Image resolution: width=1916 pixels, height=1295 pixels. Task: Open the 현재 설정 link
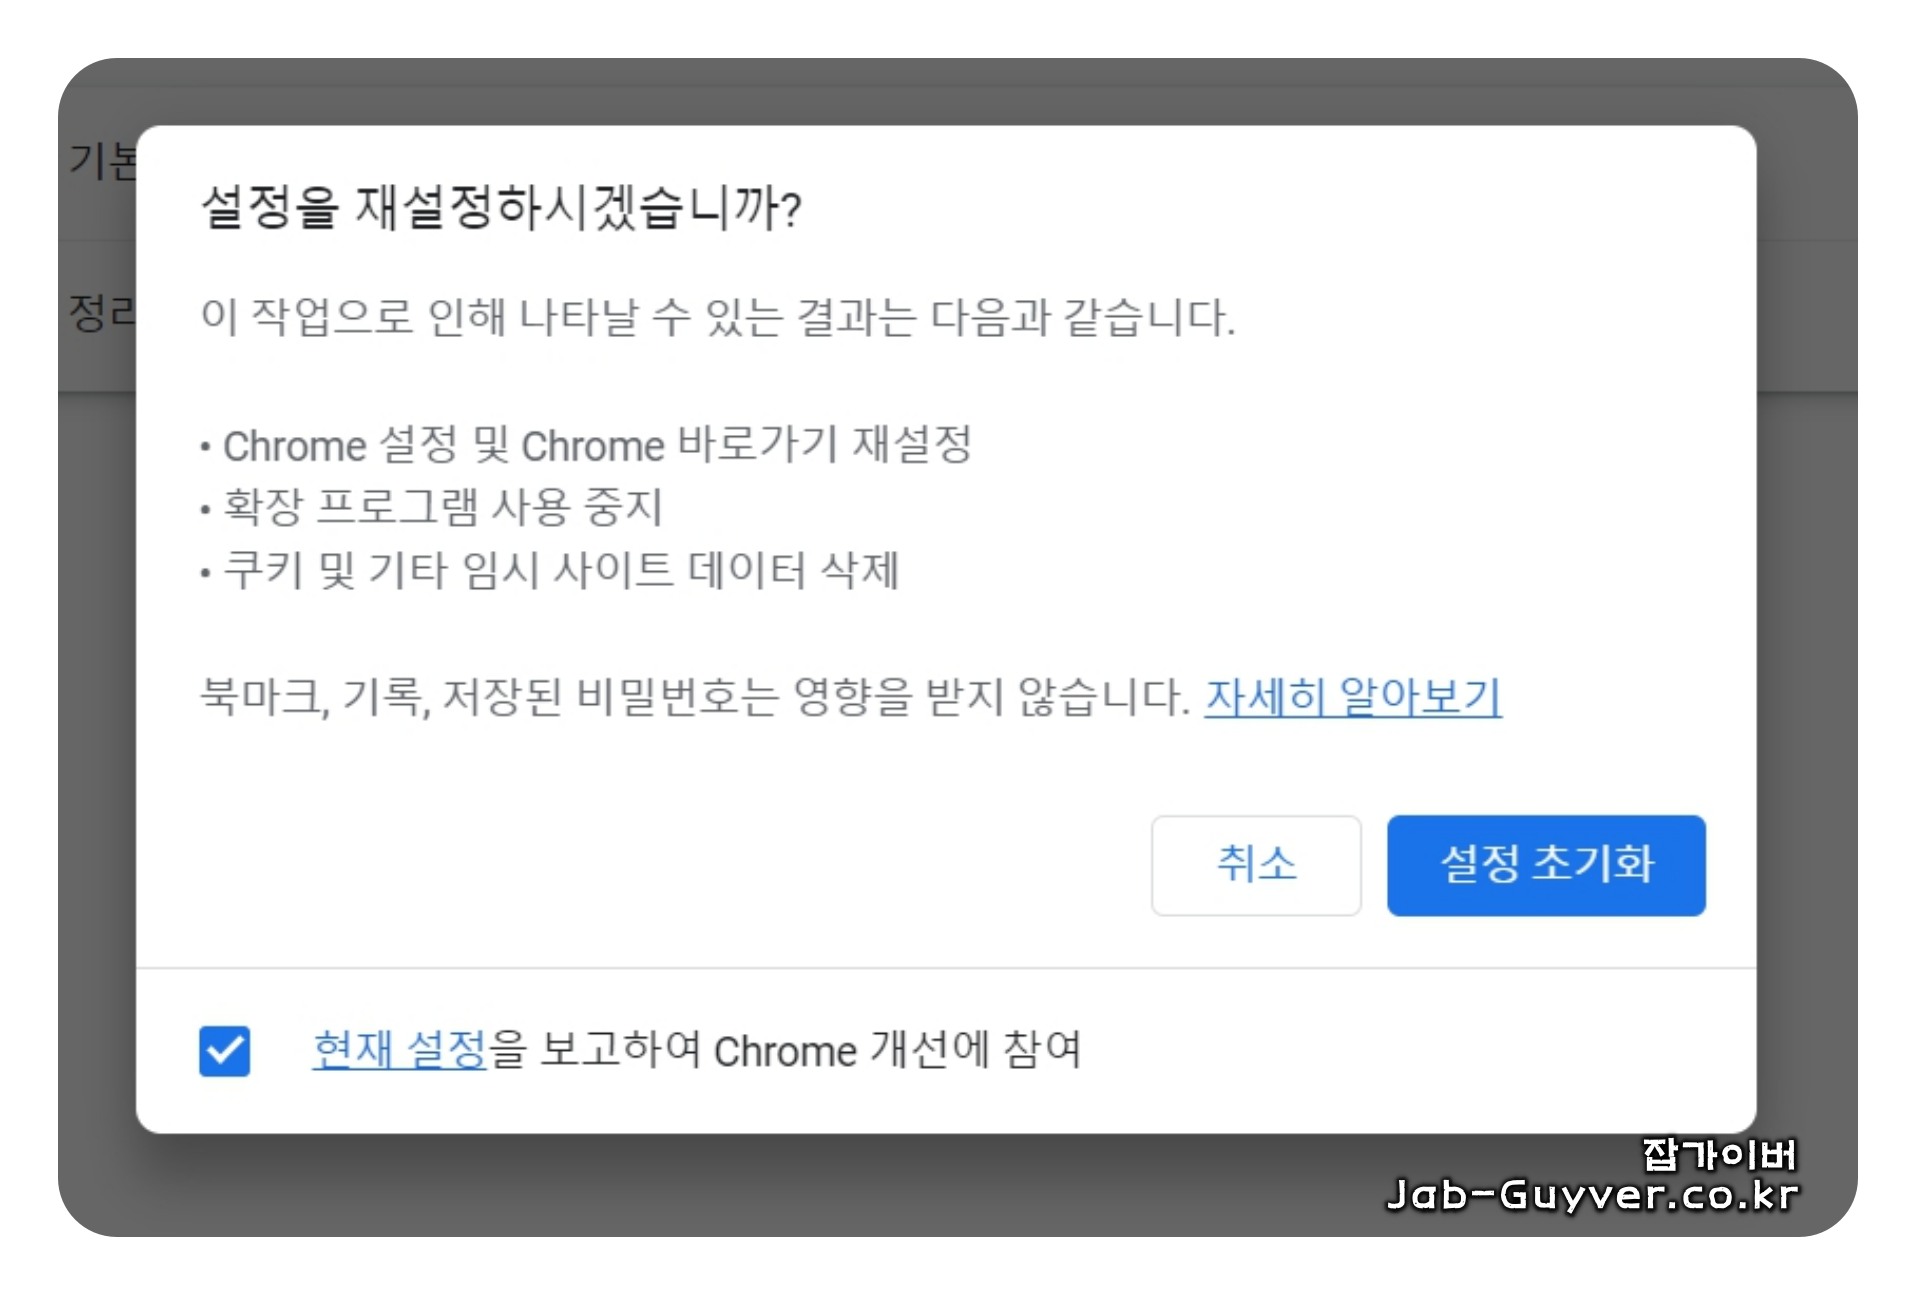tap(399, 1050)
